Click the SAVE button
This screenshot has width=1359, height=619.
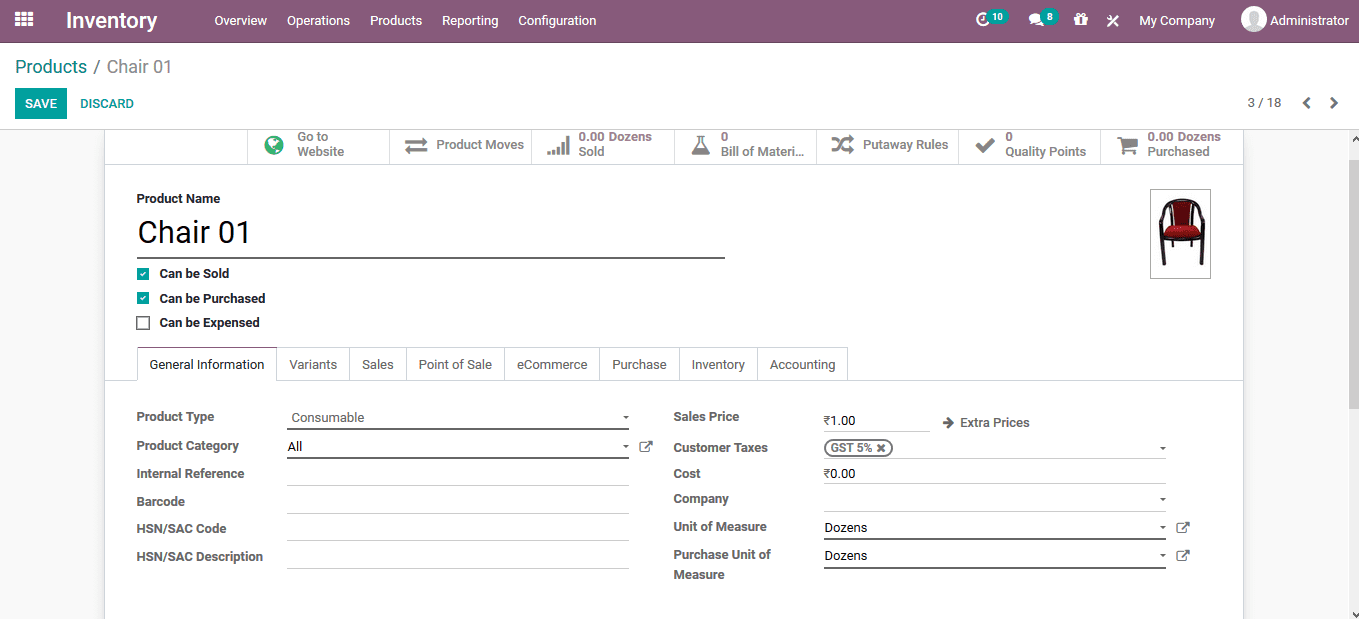[40, 103]
